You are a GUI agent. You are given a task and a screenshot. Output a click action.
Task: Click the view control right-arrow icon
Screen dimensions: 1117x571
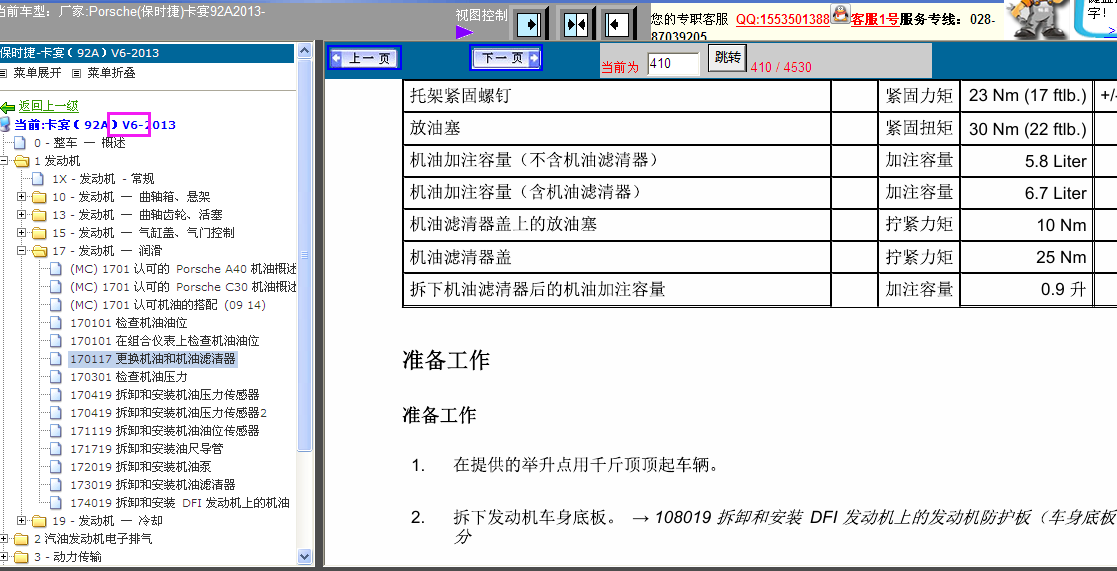pyautogui.click(x=529, y=25)
